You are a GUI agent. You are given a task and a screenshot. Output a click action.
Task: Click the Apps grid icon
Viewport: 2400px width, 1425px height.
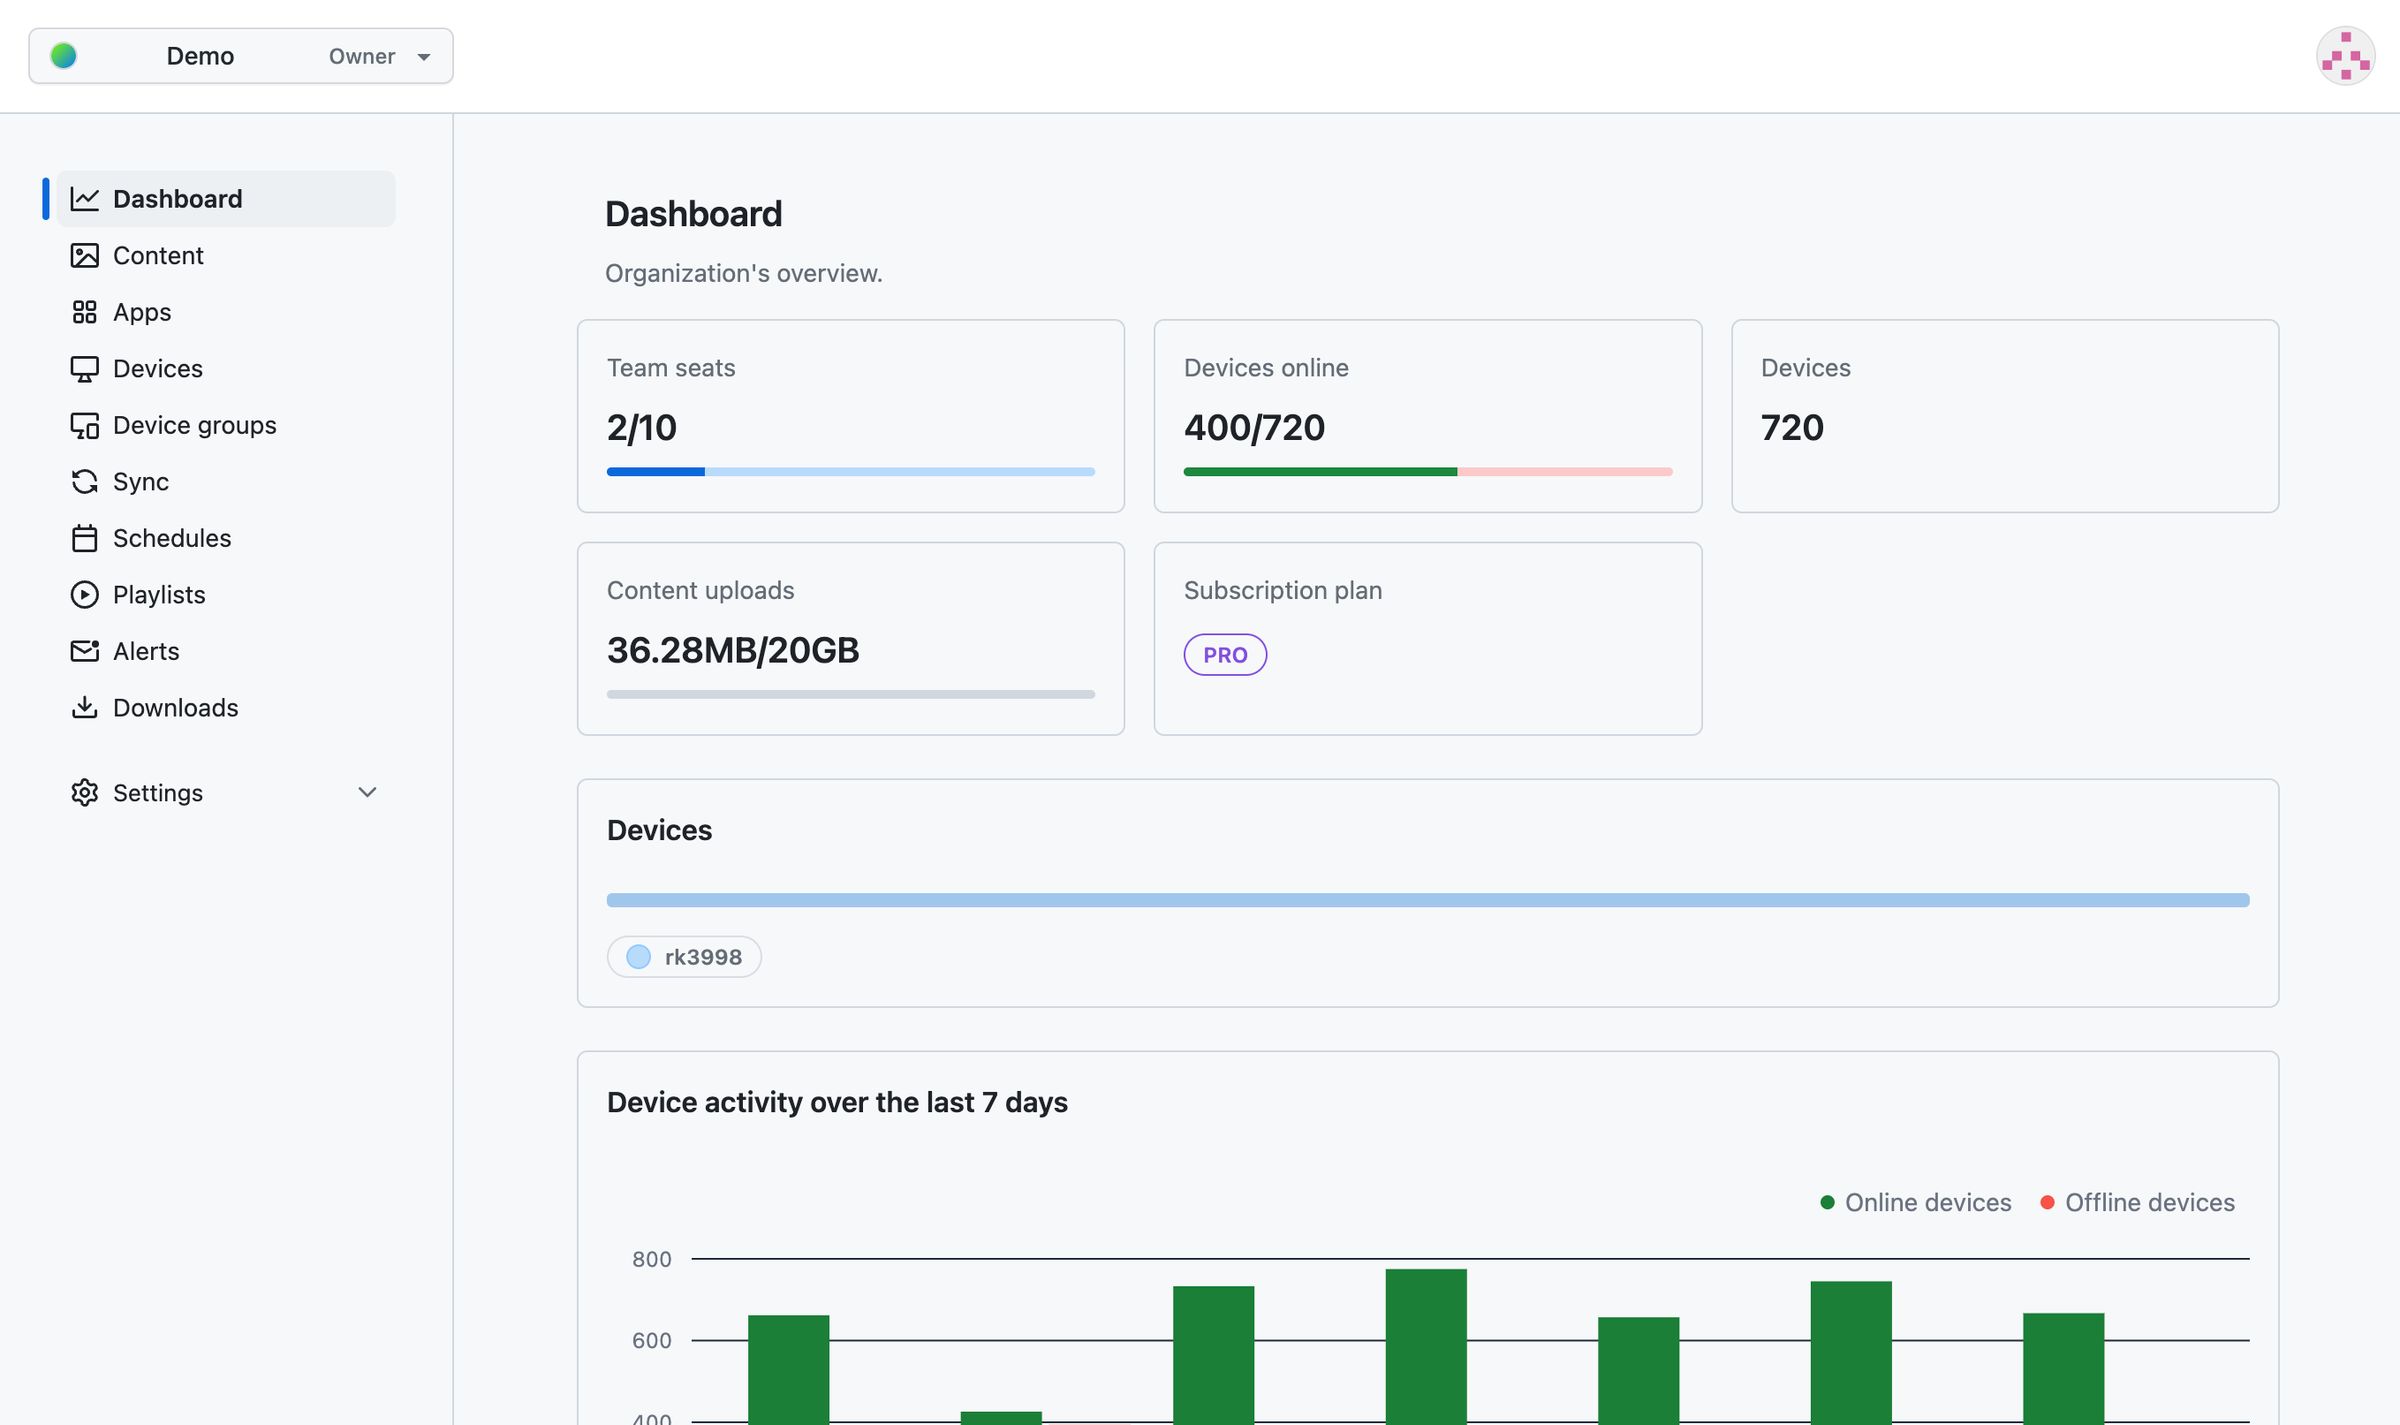(85, 312)
